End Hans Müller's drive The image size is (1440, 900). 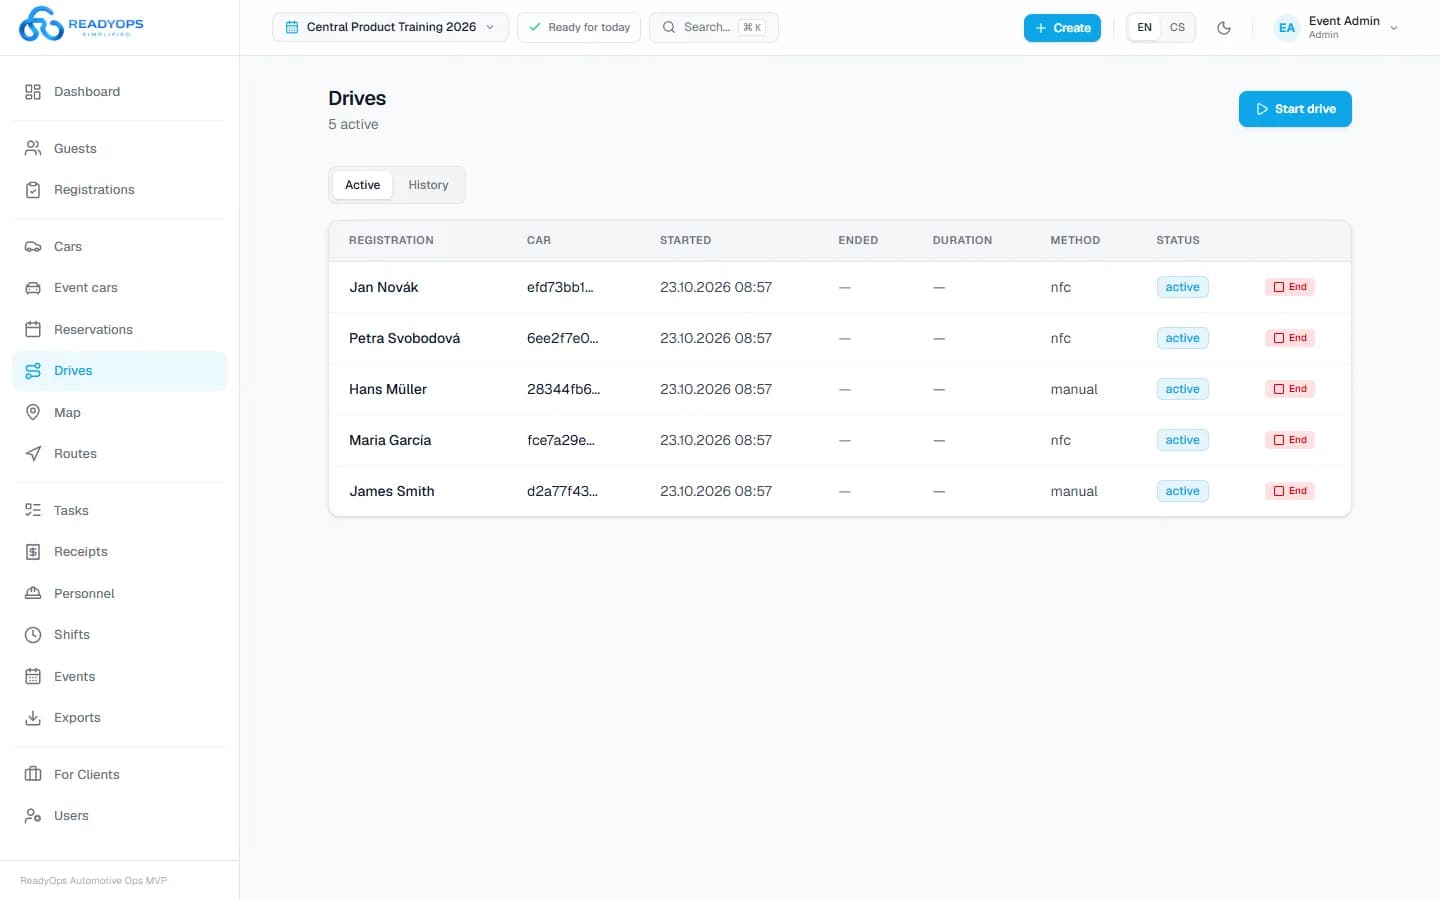click(x=1290, y=389)
